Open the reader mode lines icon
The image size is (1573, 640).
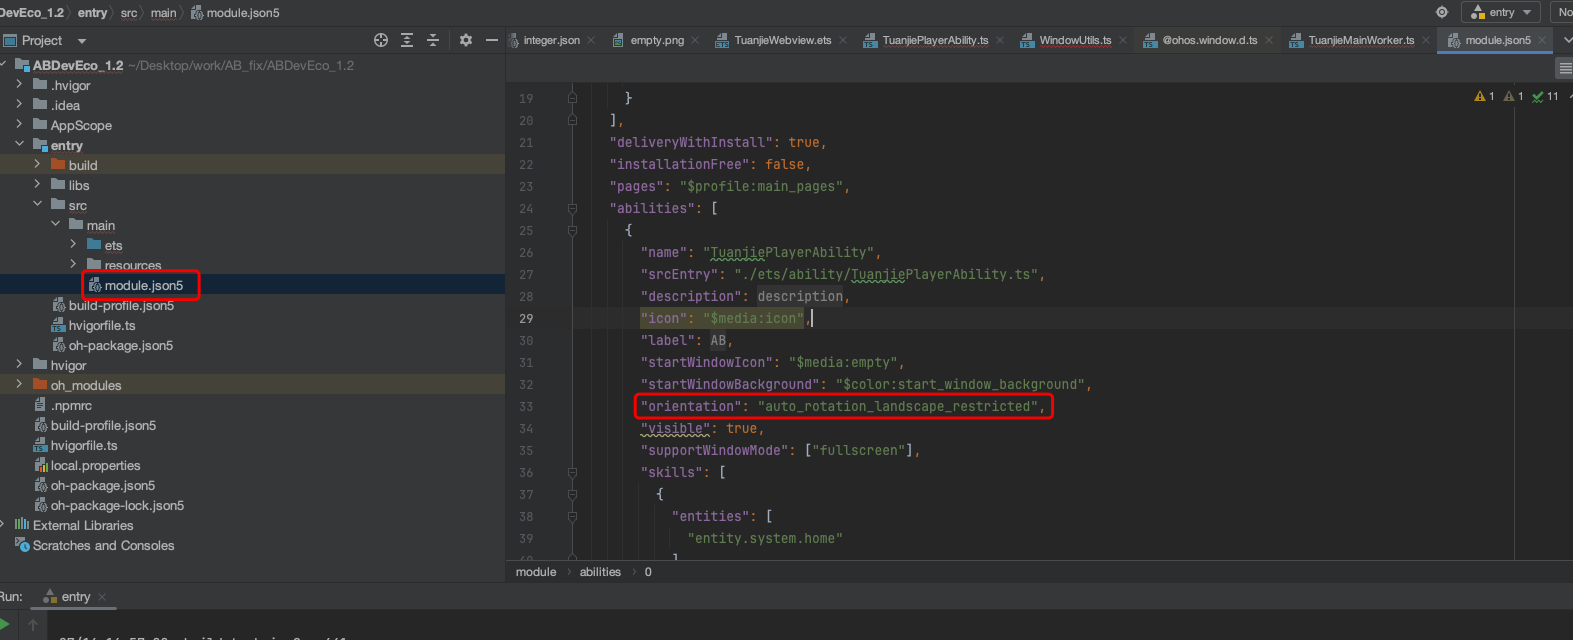[x=1564, y=68]
